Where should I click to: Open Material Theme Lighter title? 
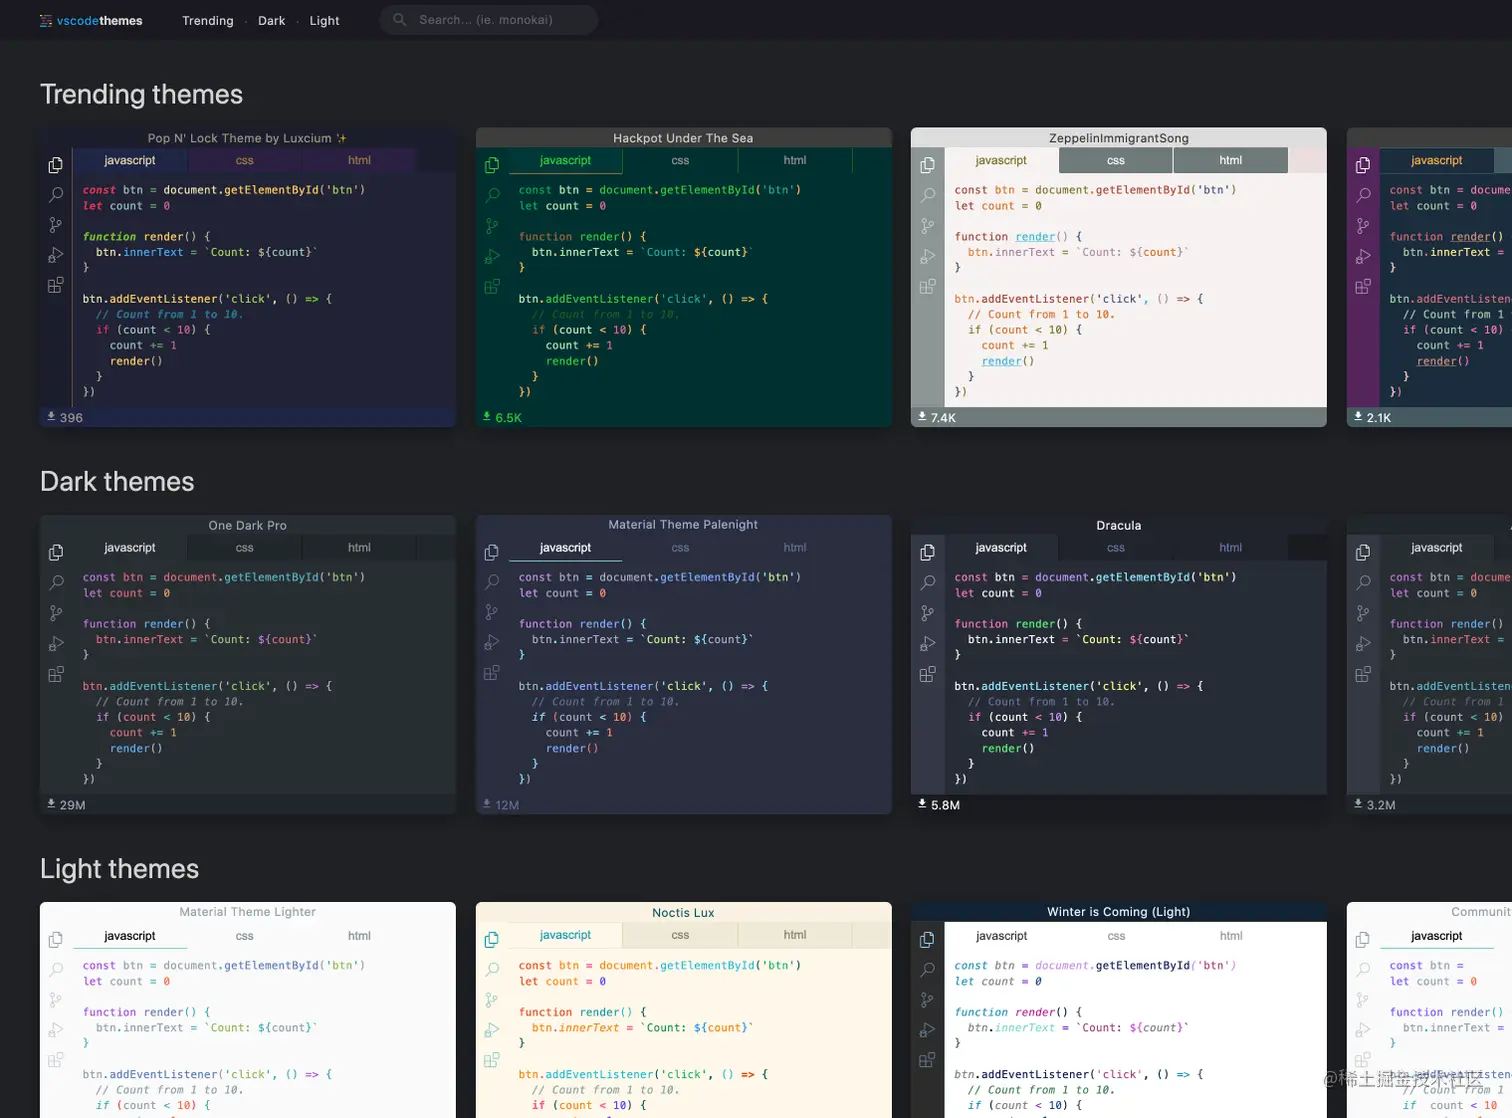click(x=248, y=911)
